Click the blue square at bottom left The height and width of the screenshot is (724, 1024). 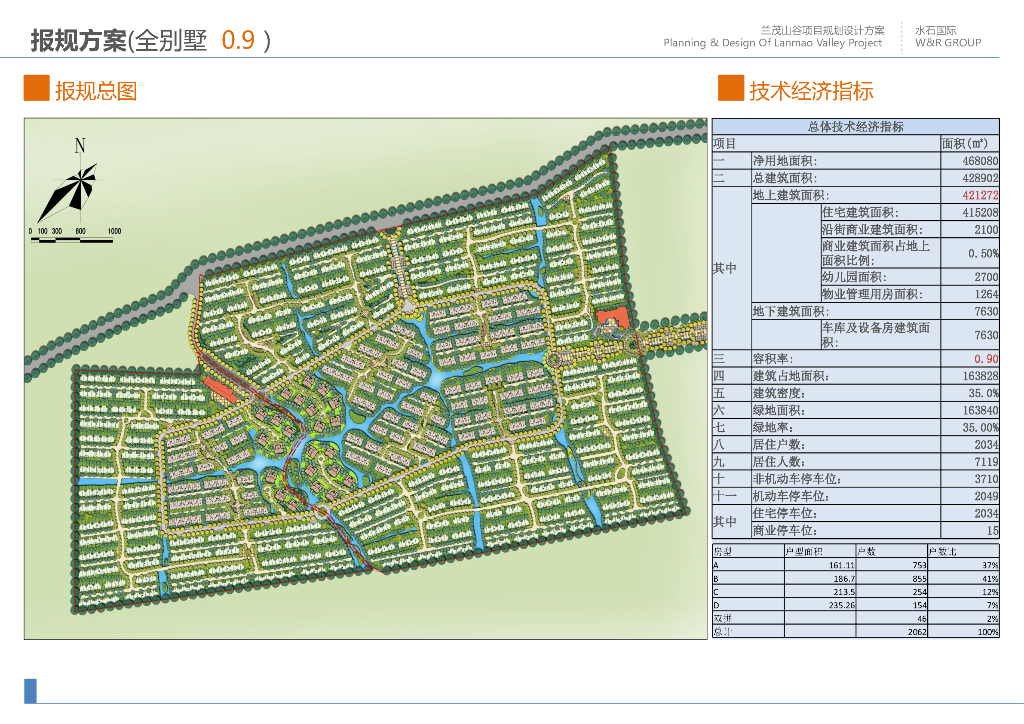pyautogui.click(x=30, y=690)
